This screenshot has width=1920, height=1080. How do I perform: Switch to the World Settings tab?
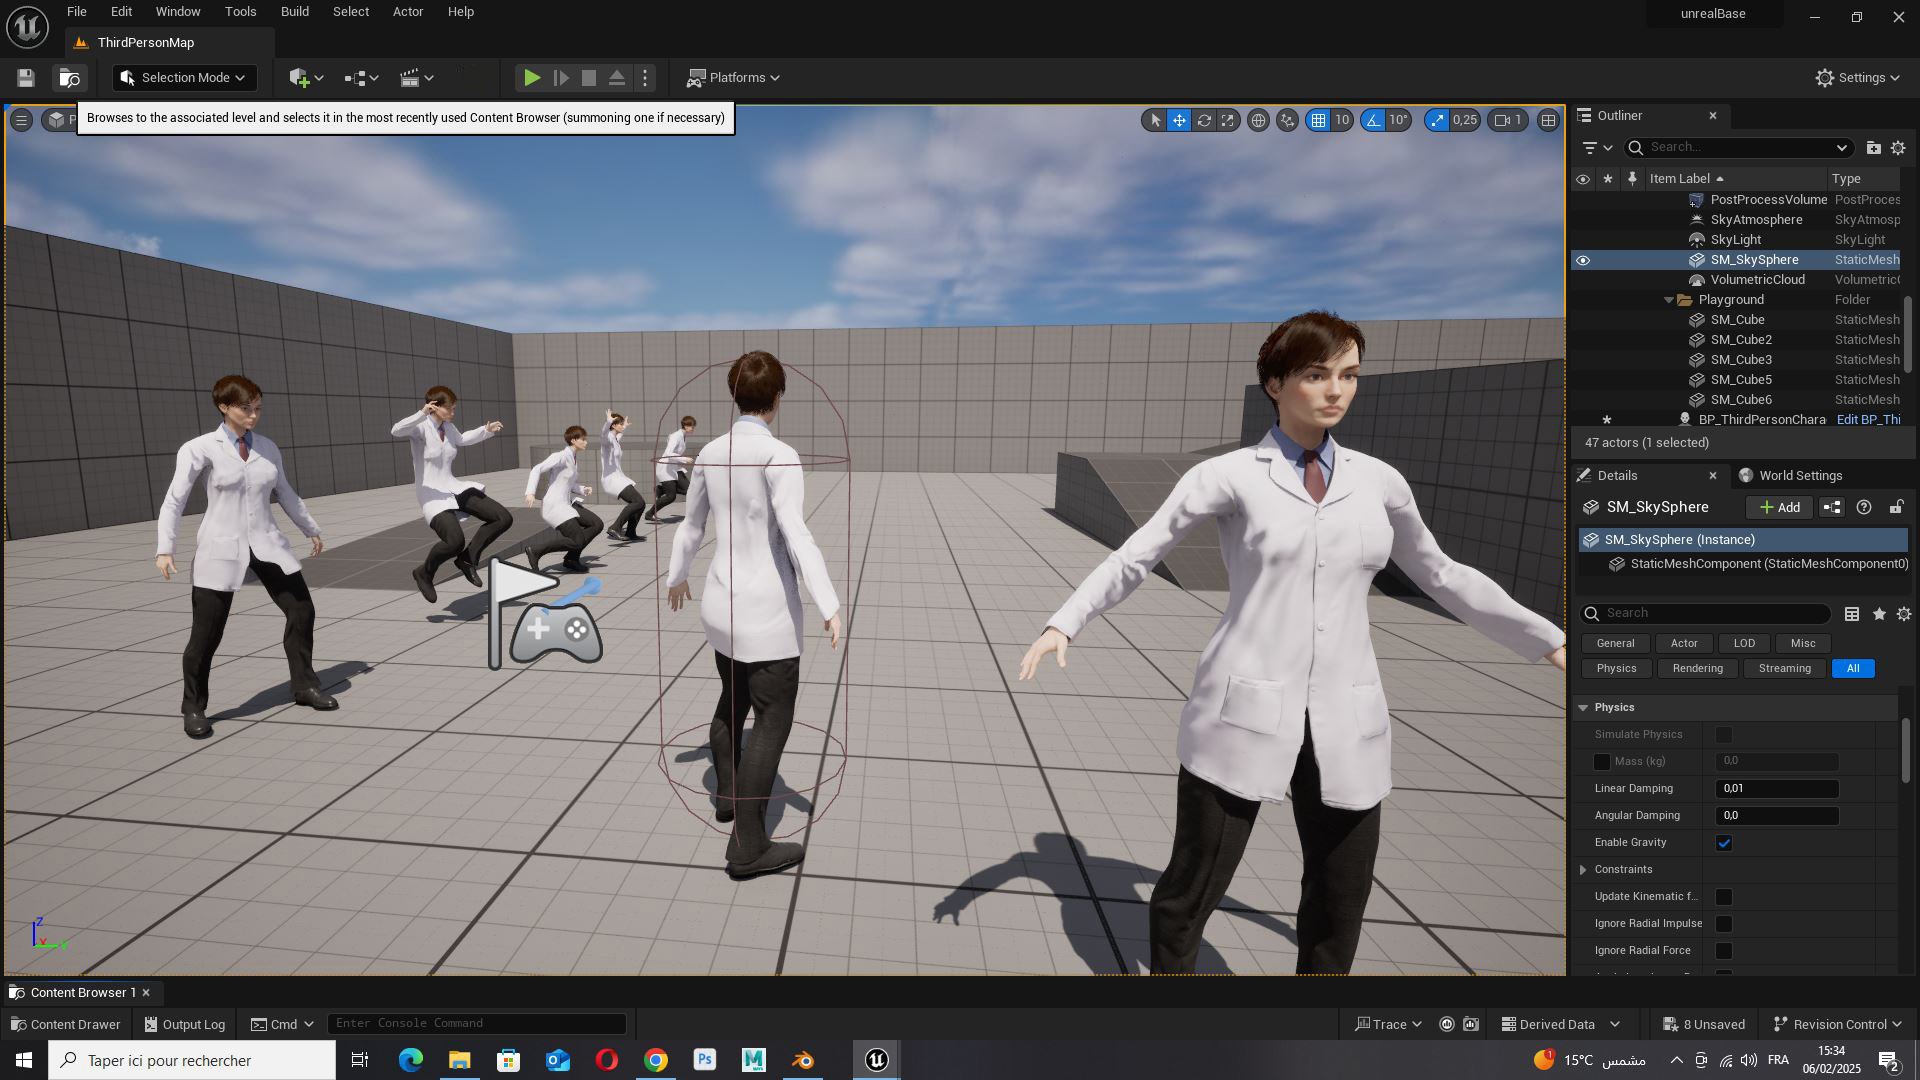1790,476
